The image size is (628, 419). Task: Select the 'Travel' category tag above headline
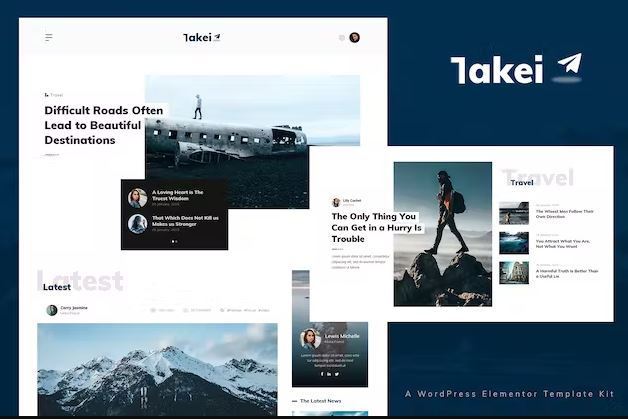(55, 95)
